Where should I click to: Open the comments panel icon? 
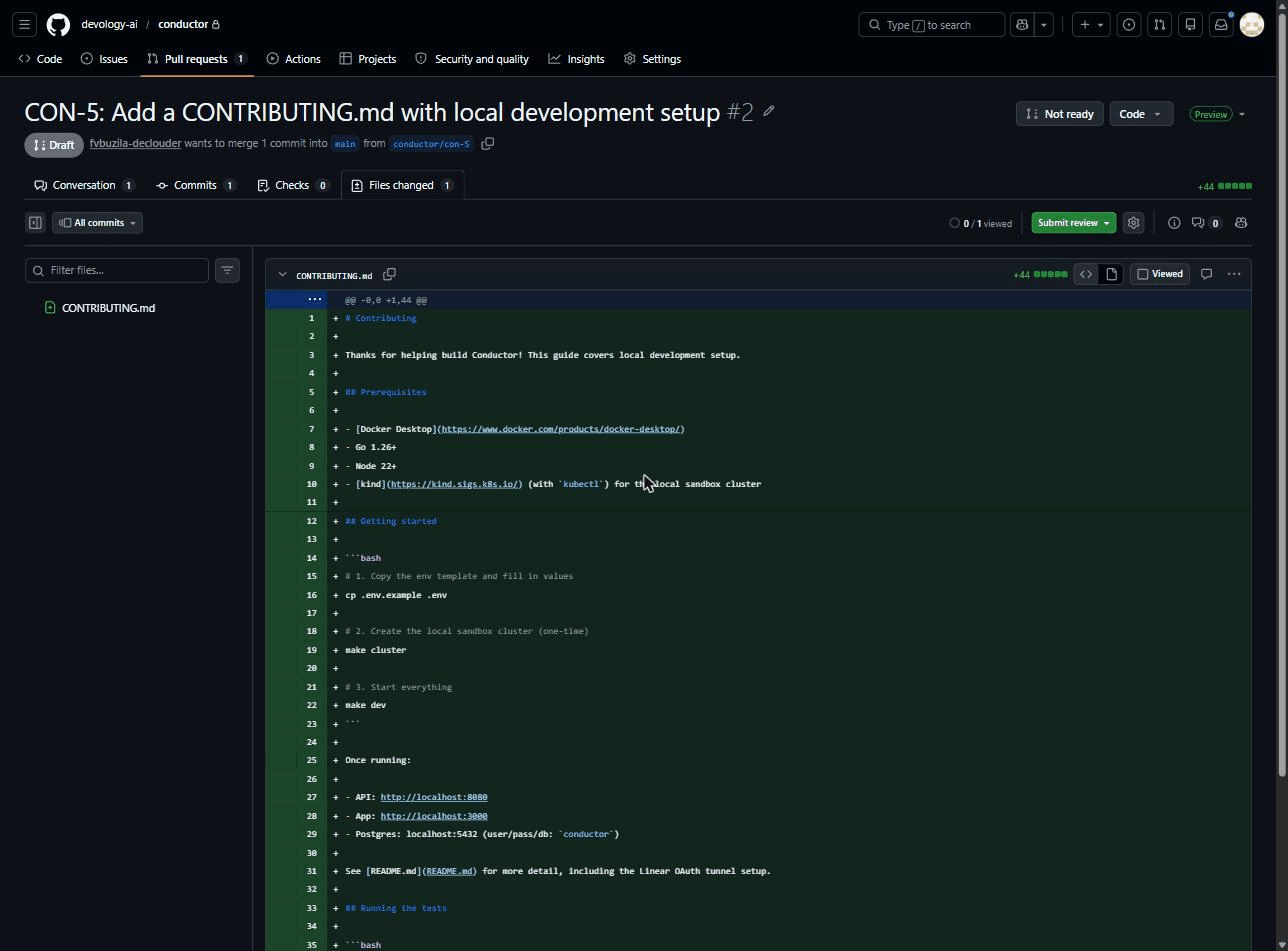[1206, 223]
